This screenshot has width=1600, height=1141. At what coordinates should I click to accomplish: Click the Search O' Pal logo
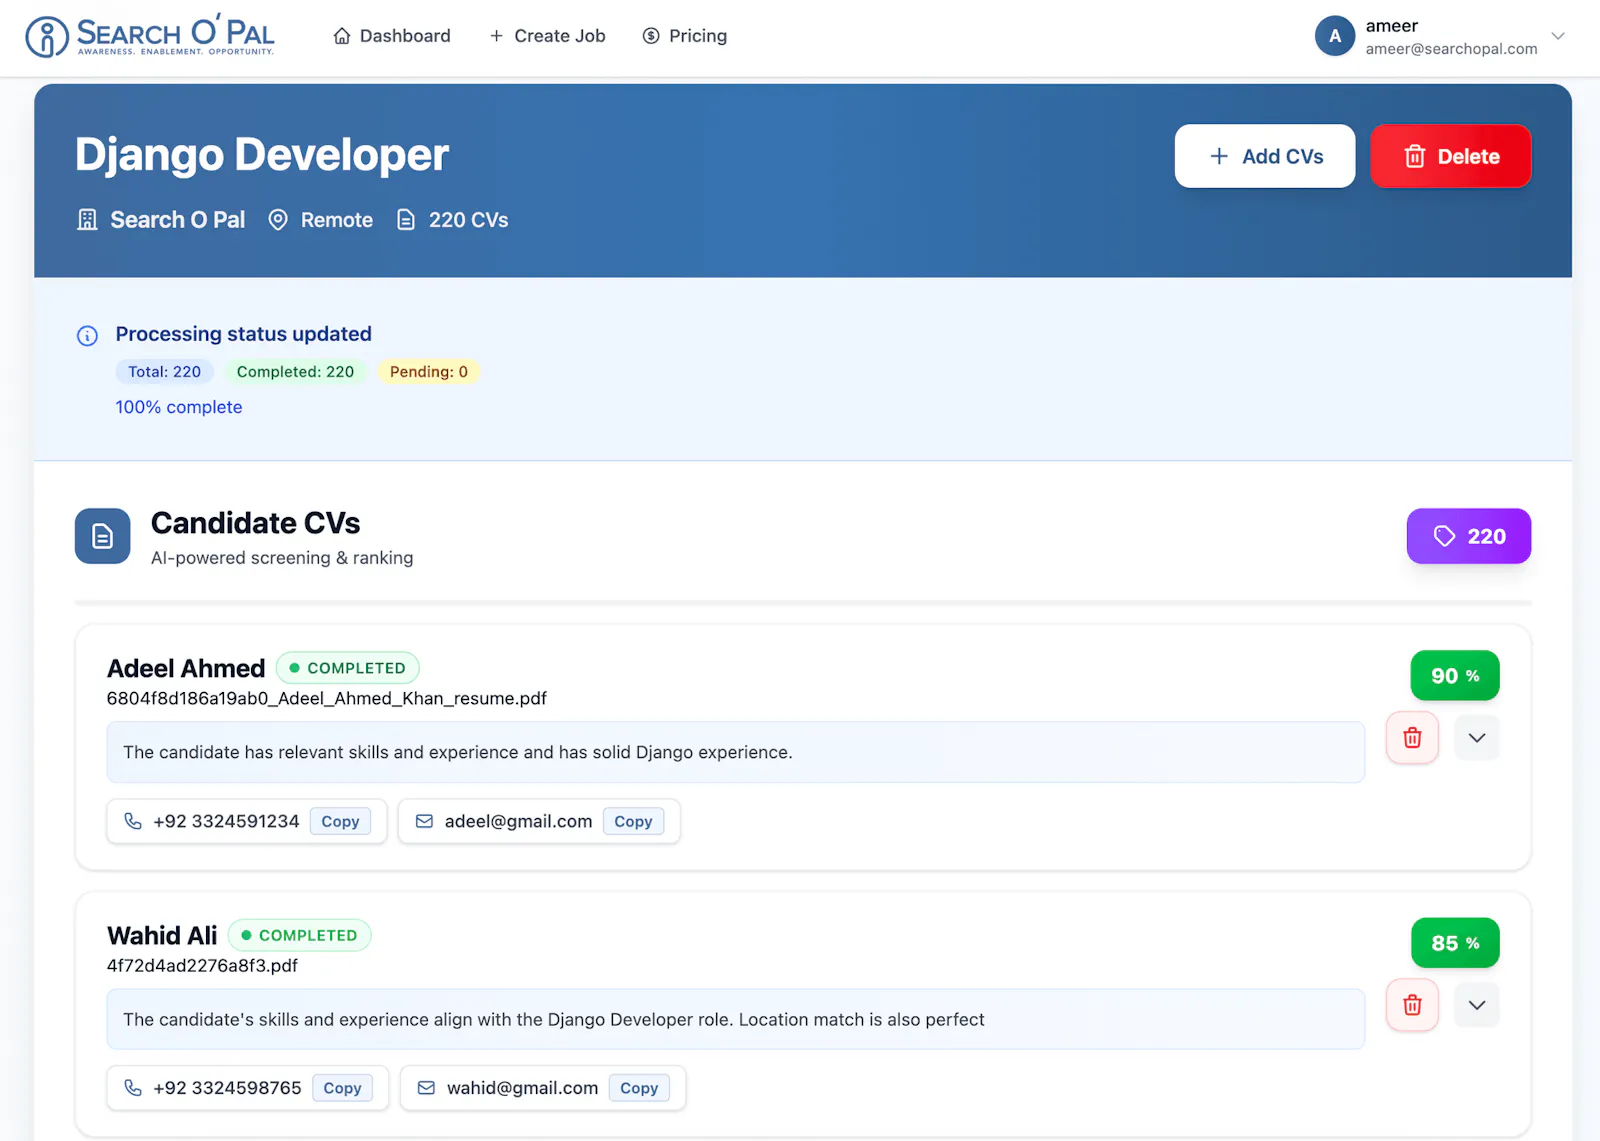click(x=150, y=36)
